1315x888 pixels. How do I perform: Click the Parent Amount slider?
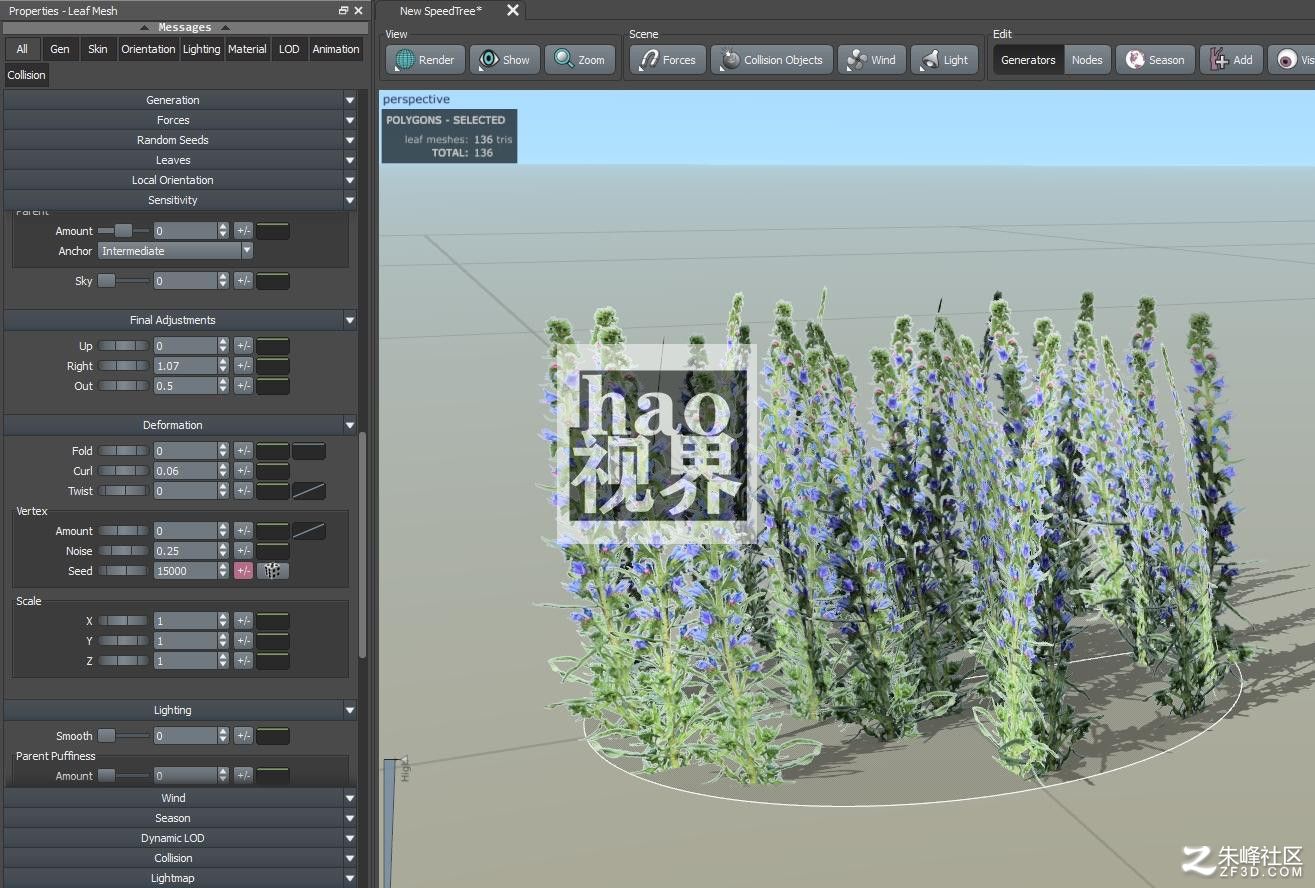123,231
